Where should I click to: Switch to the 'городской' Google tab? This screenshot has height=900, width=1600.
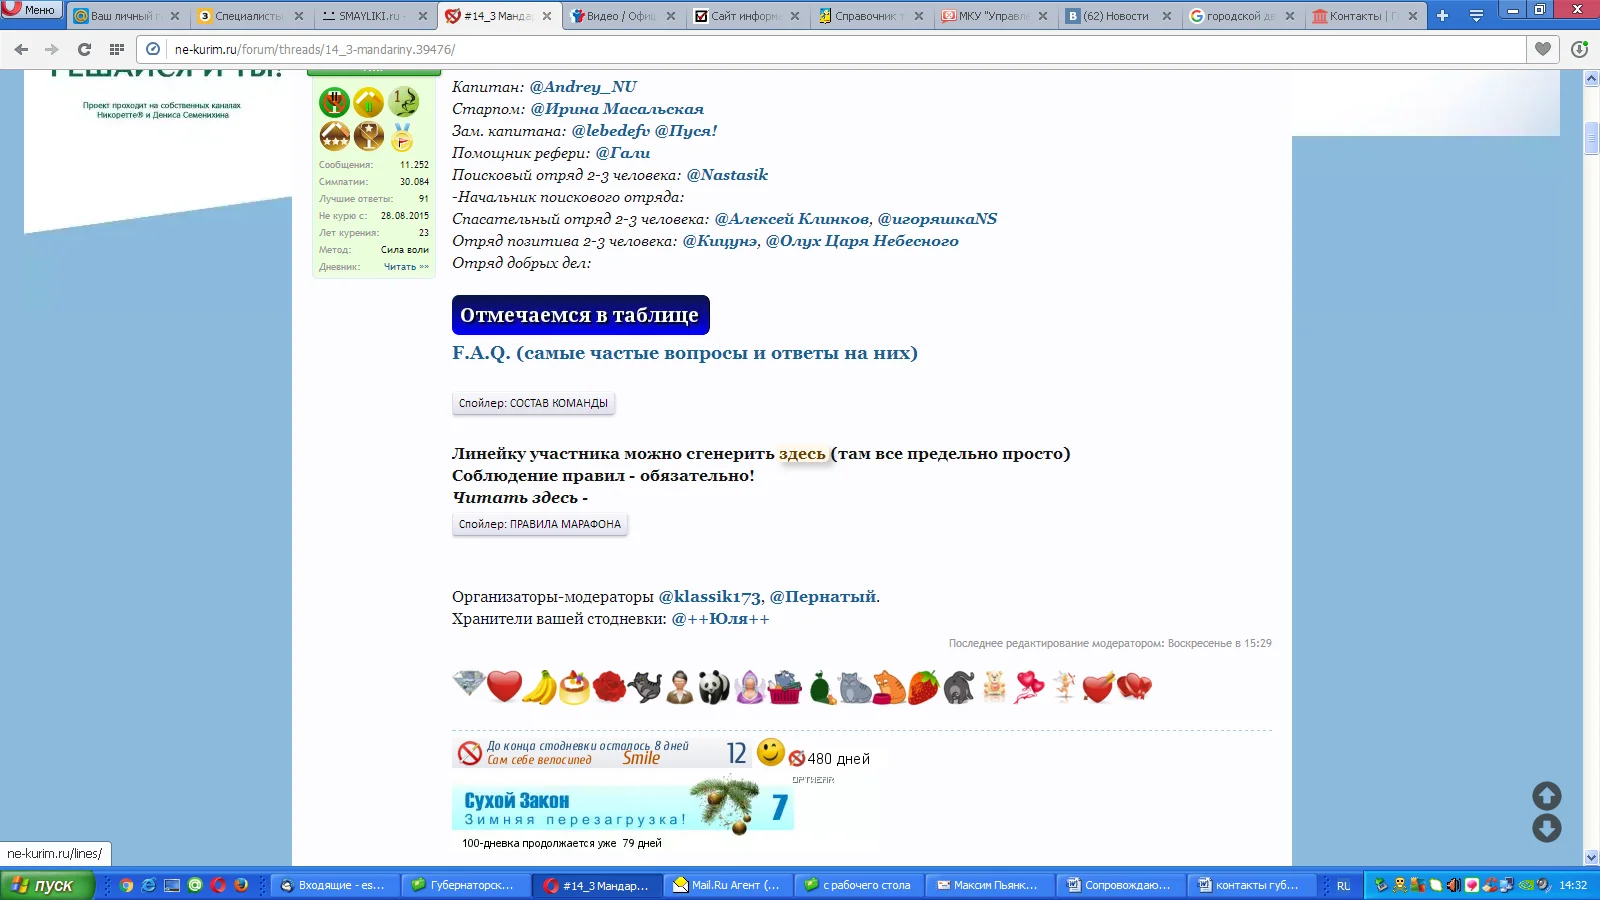pyautogui.click(x=1242, y=16)
